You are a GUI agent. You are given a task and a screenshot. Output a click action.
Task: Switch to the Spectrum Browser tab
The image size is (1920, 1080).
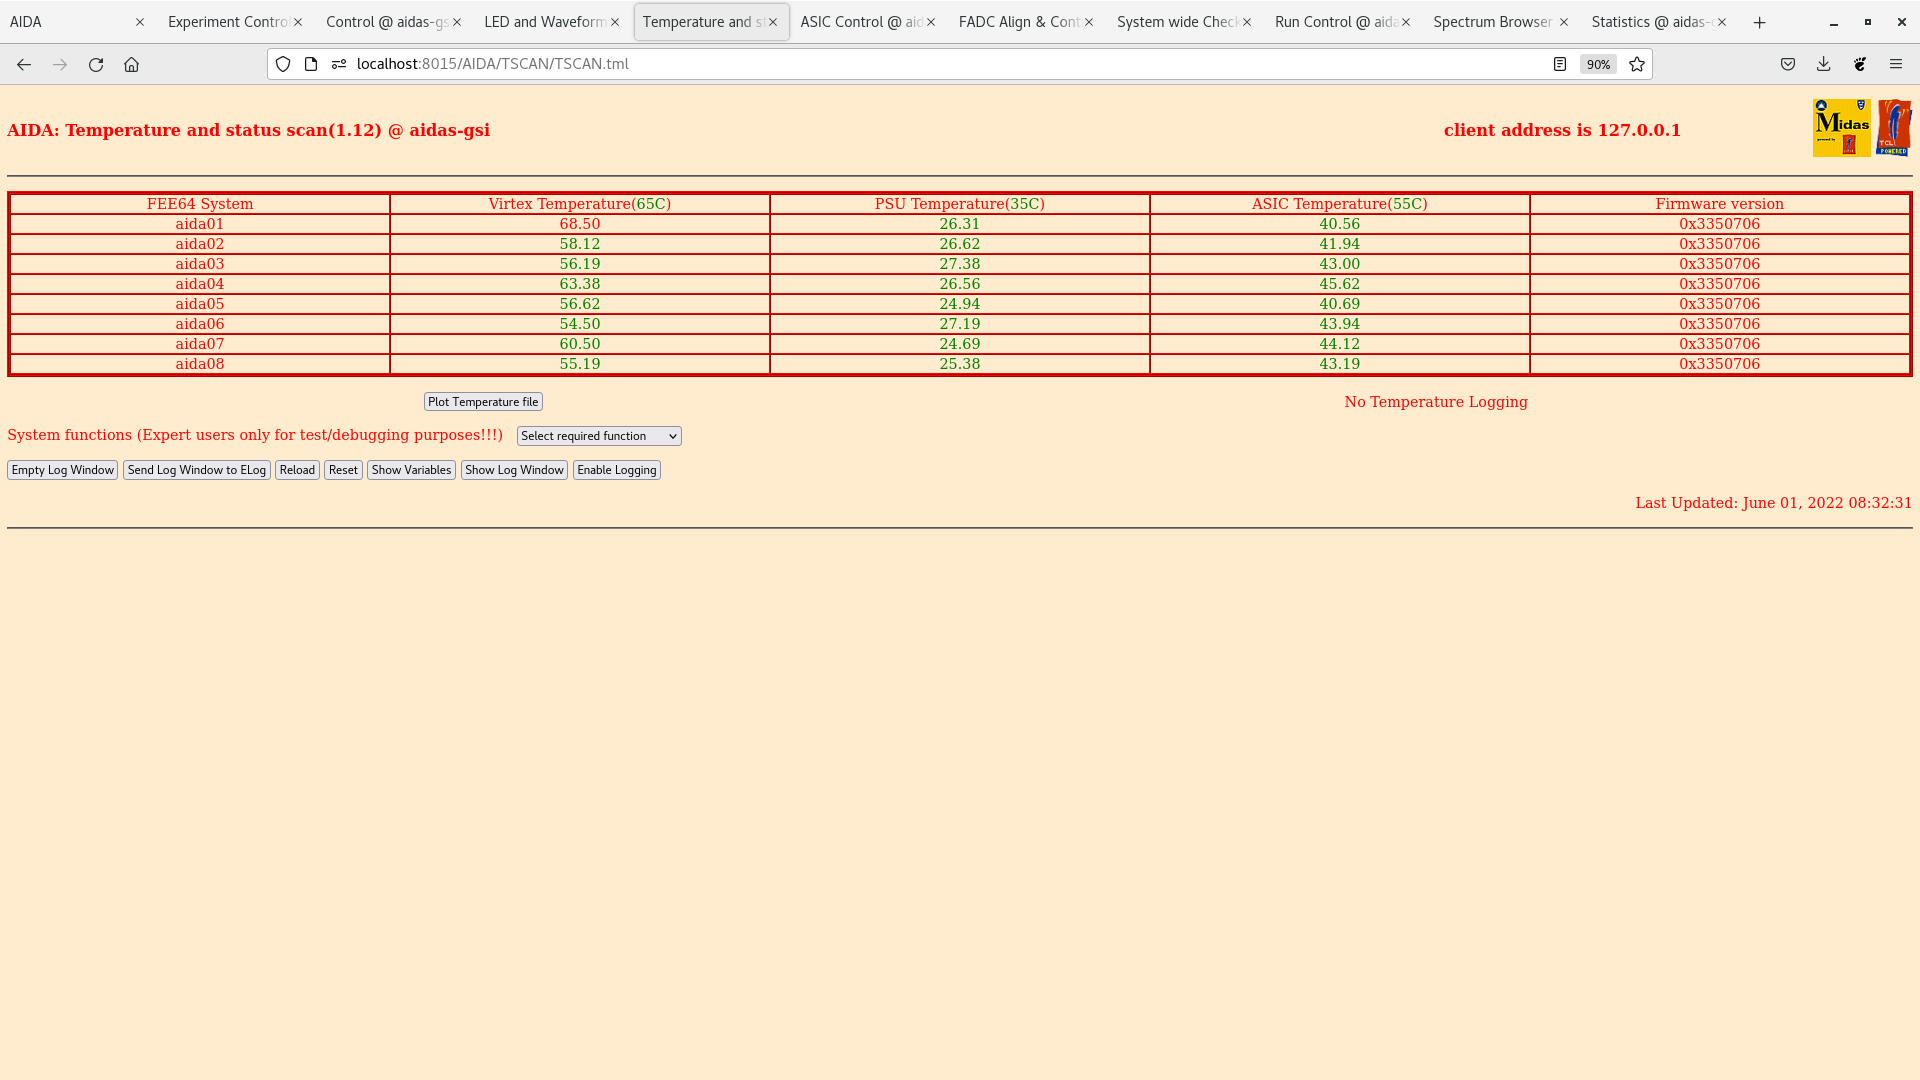click(x=1492, y=22)
